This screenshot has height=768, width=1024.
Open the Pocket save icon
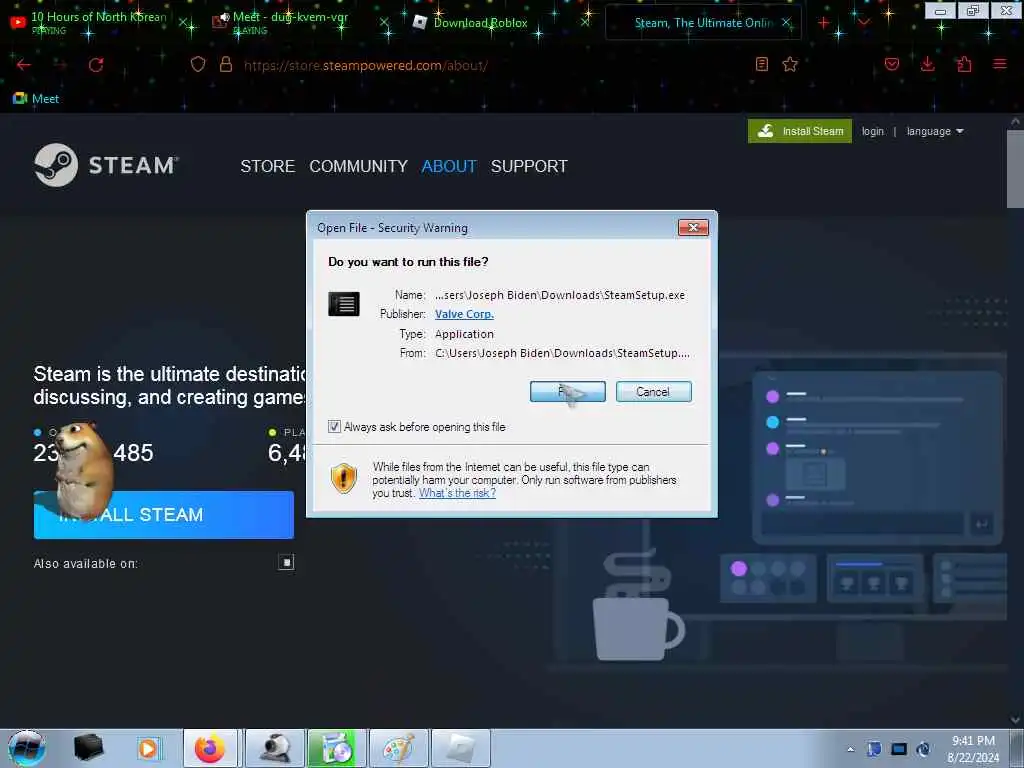coord(892,64)
